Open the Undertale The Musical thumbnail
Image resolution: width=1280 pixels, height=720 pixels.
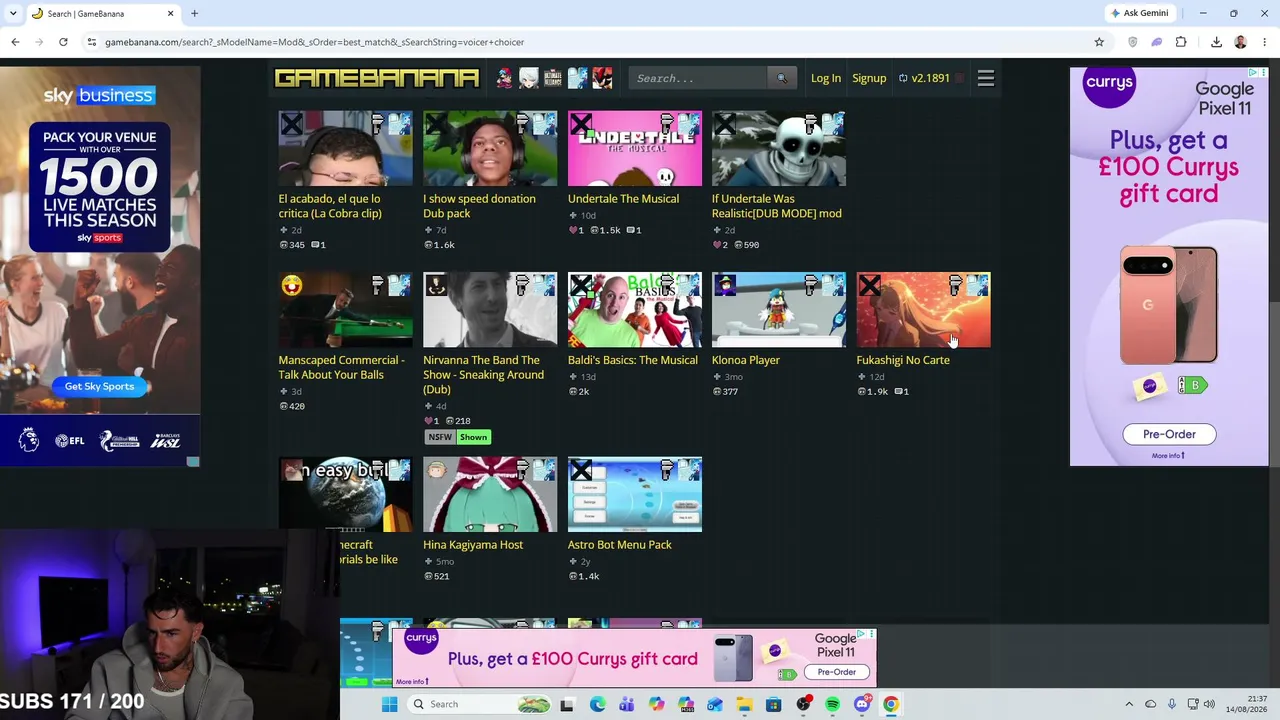(x=635, y=149)
